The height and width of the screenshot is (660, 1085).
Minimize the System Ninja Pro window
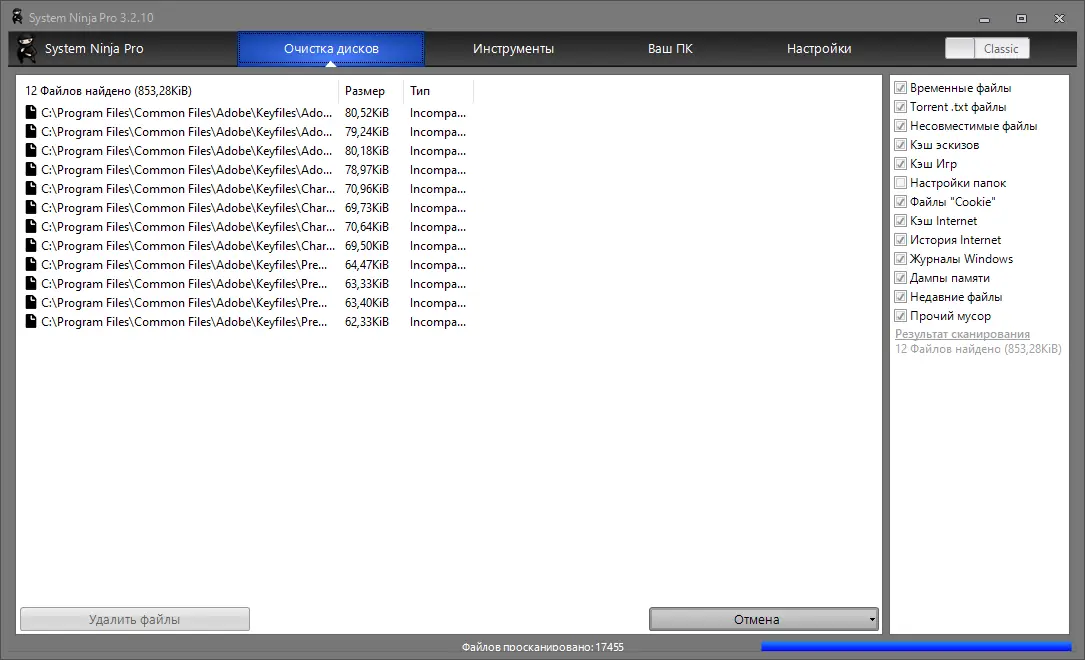[985, 19]
